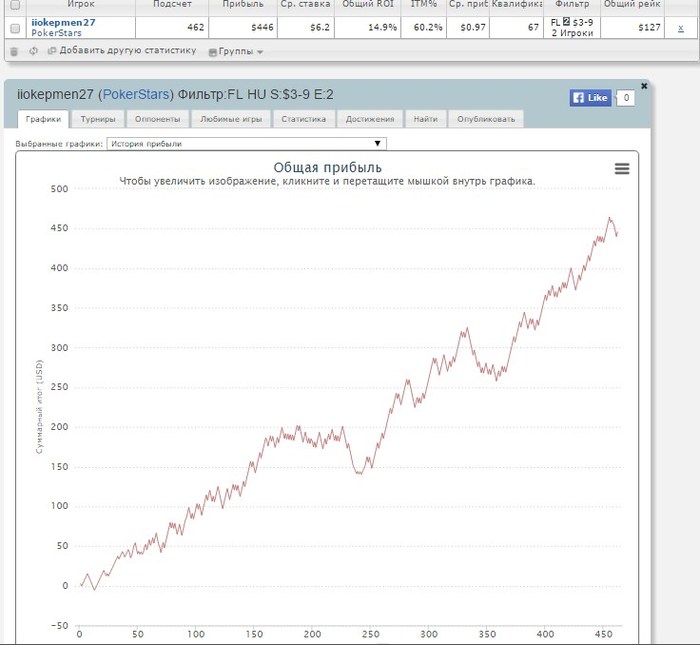The width and height of the screenshot is (700, 645).
Task: Click the profit line peak near 450
Action: pyautogui.click(x=609, y=218)
